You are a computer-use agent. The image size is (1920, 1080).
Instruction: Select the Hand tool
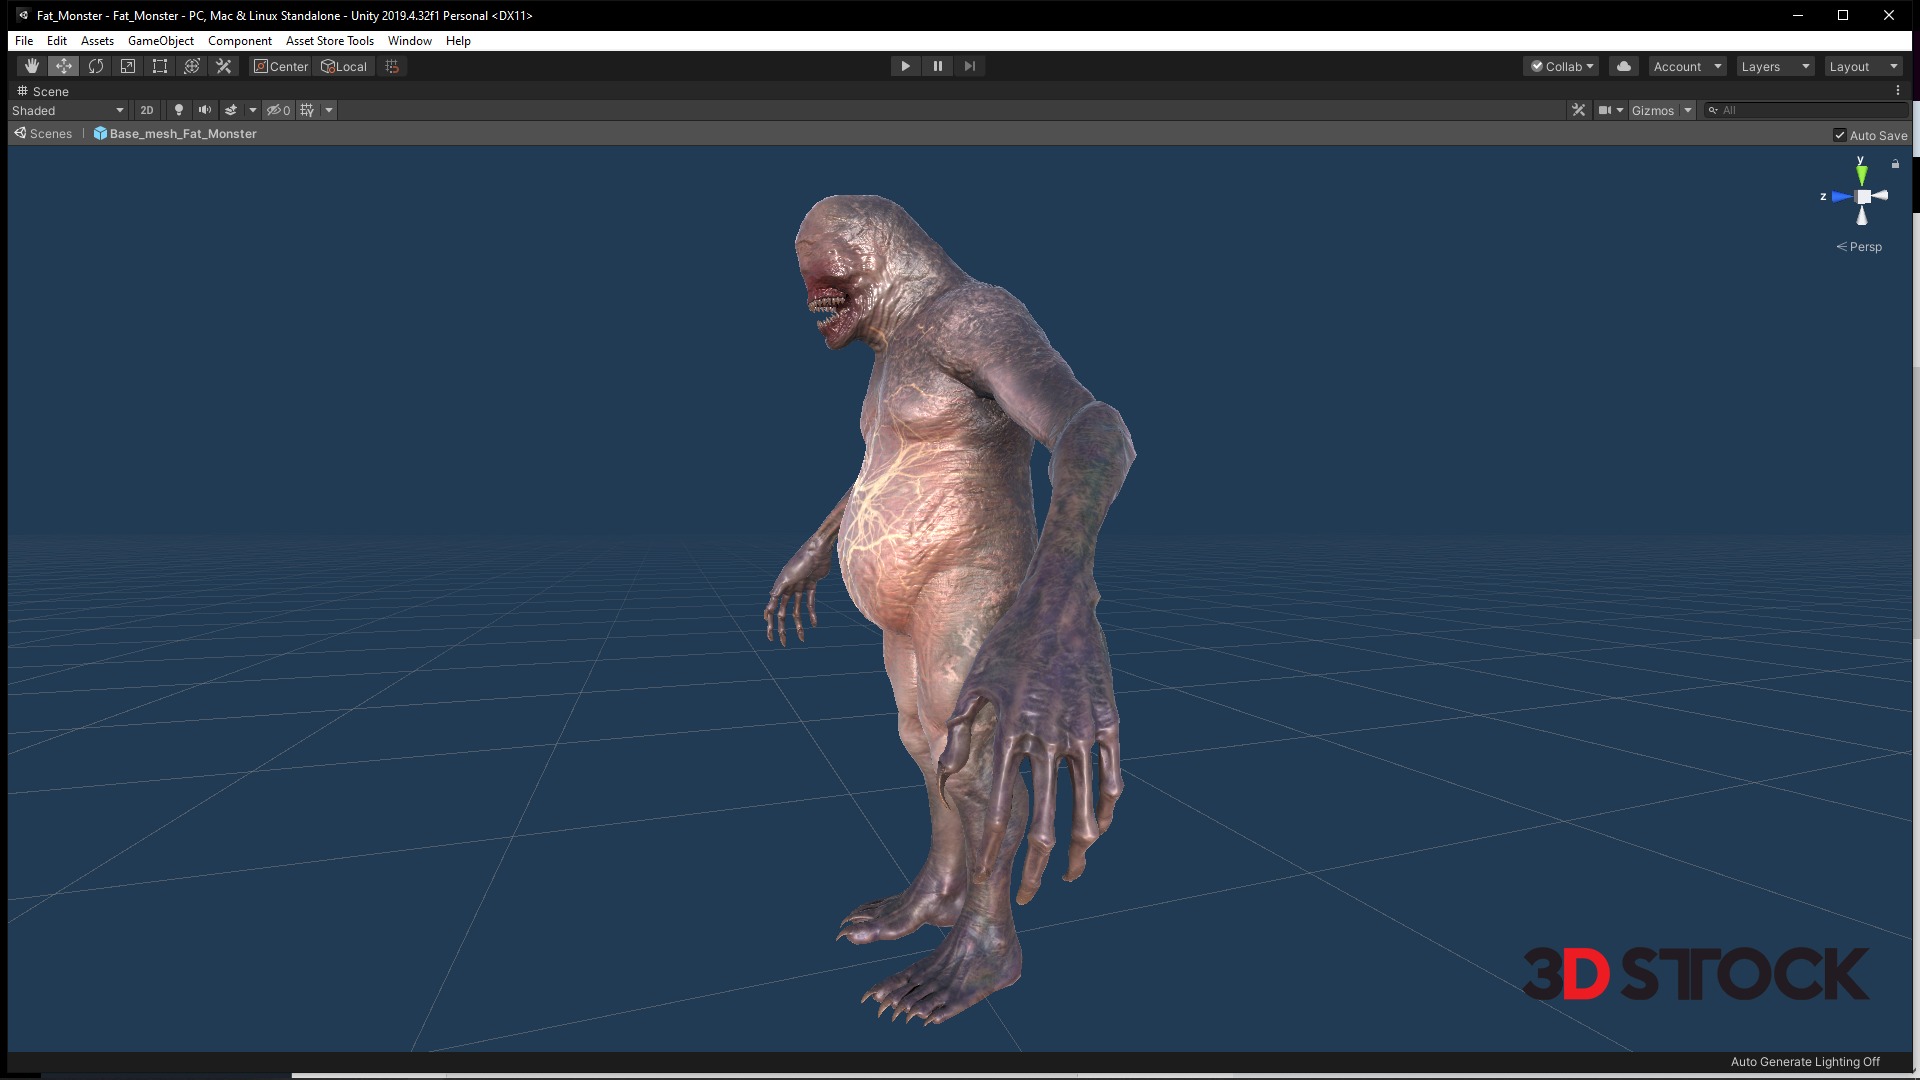tap(32, 66)
